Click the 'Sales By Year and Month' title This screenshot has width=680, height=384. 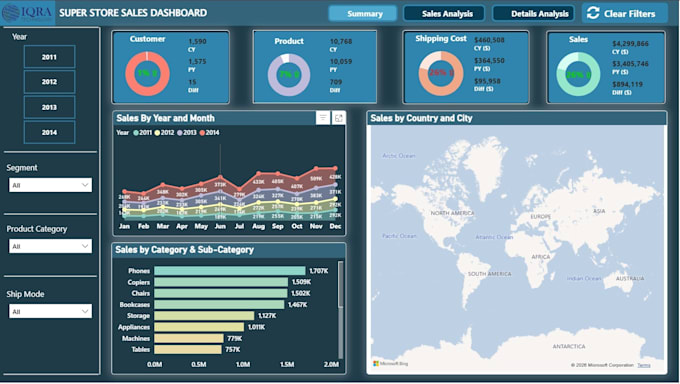(x=165, y=118)
